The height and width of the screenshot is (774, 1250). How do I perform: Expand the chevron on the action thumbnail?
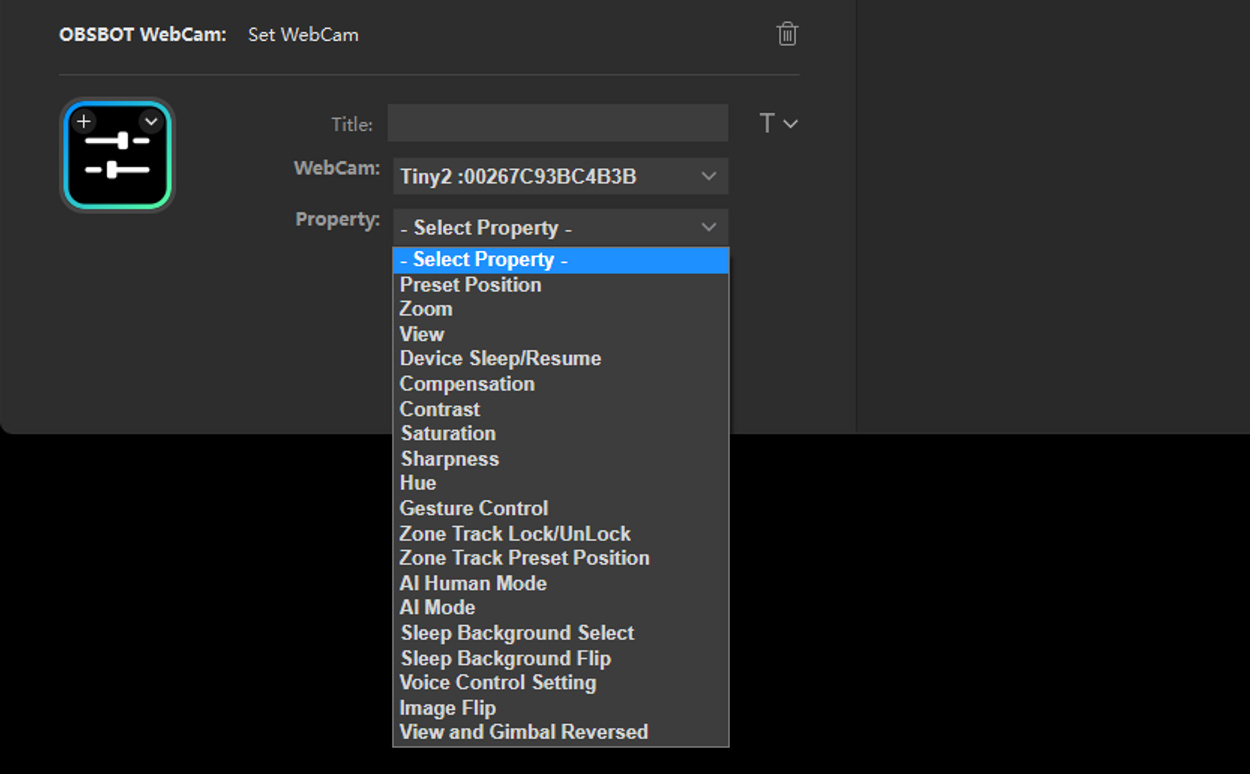pos(151,121)
